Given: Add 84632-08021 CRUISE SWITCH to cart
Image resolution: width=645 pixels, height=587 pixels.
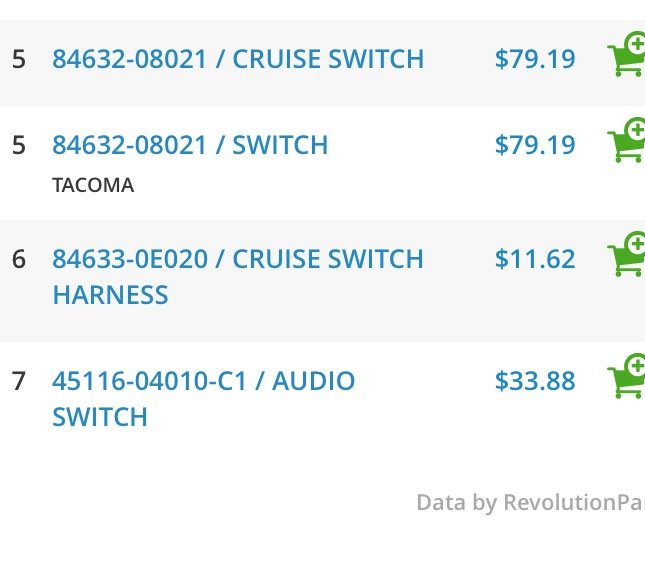Looking at the screenshot, I should [626, 54].
